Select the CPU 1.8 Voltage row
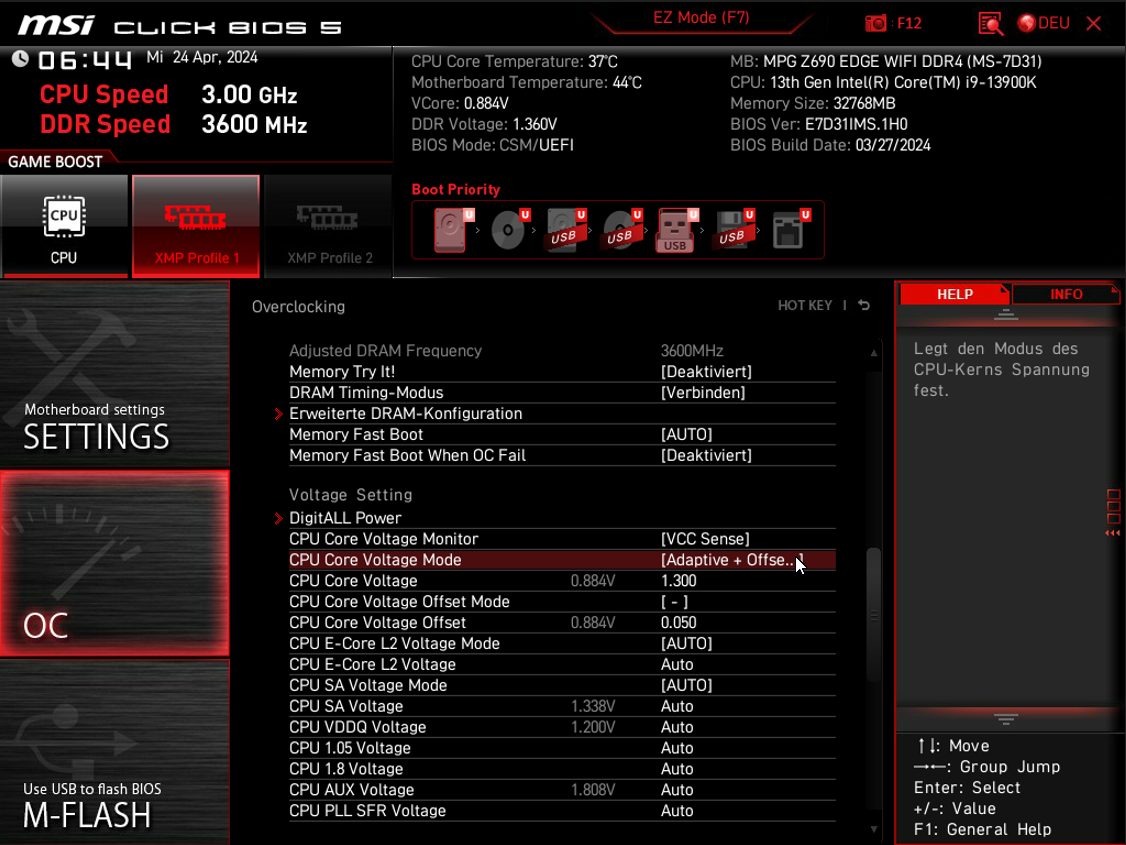 click(x=562, y=769)
